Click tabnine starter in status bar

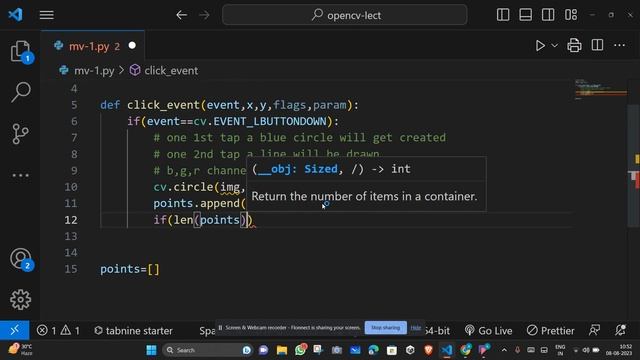click(x=133, y=331)
